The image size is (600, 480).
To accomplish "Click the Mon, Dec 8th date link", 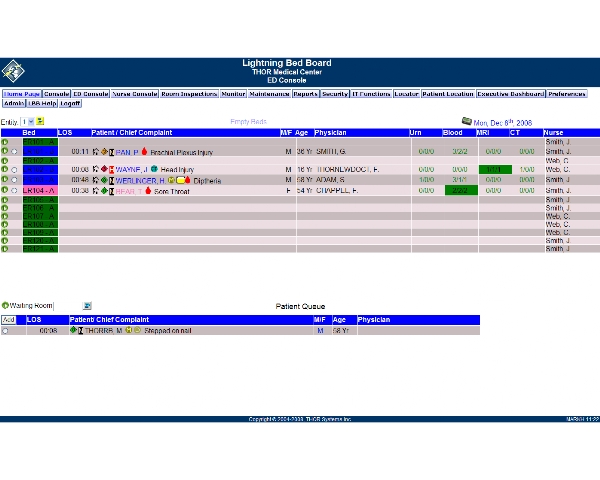I will coord(503,123).
